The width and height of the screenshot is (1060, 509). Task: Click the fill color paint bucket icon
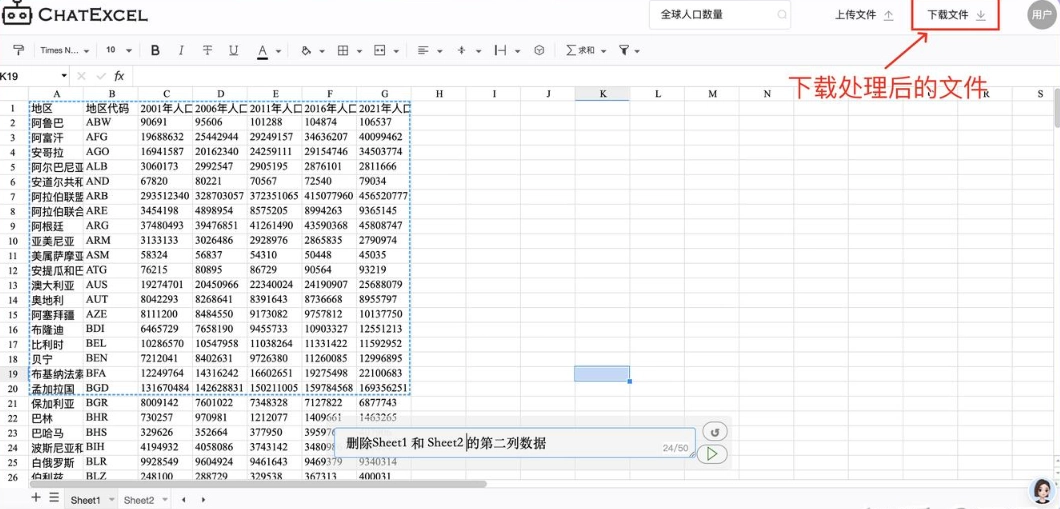[306, 50]
